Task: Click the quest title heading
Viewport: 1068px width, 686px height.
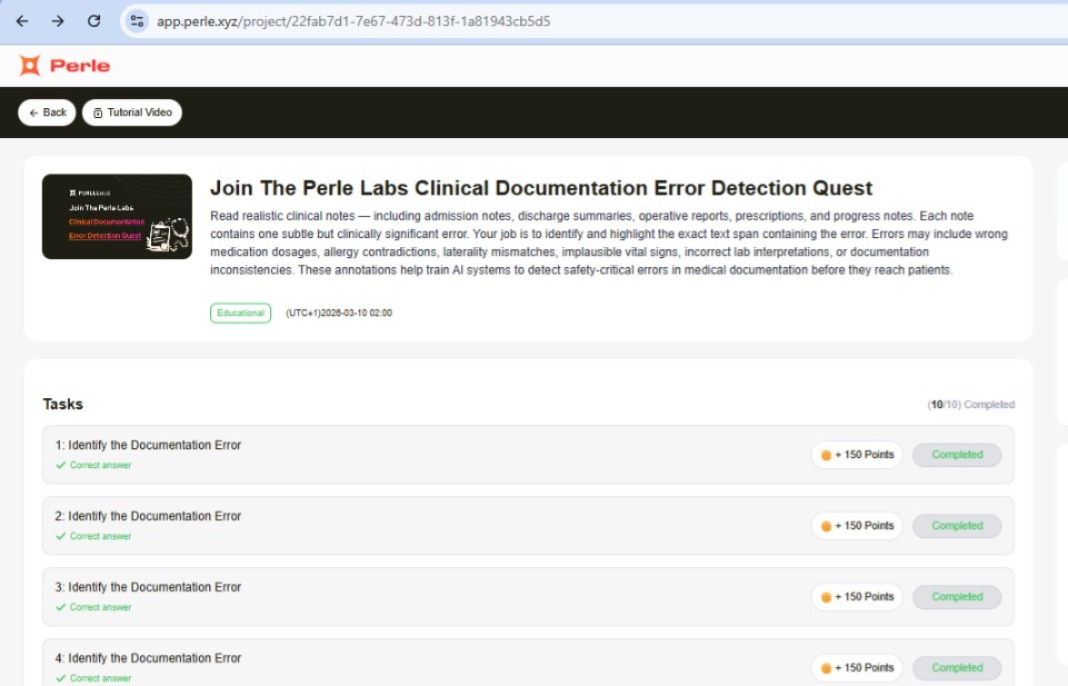Action: (x=541, y=188)
